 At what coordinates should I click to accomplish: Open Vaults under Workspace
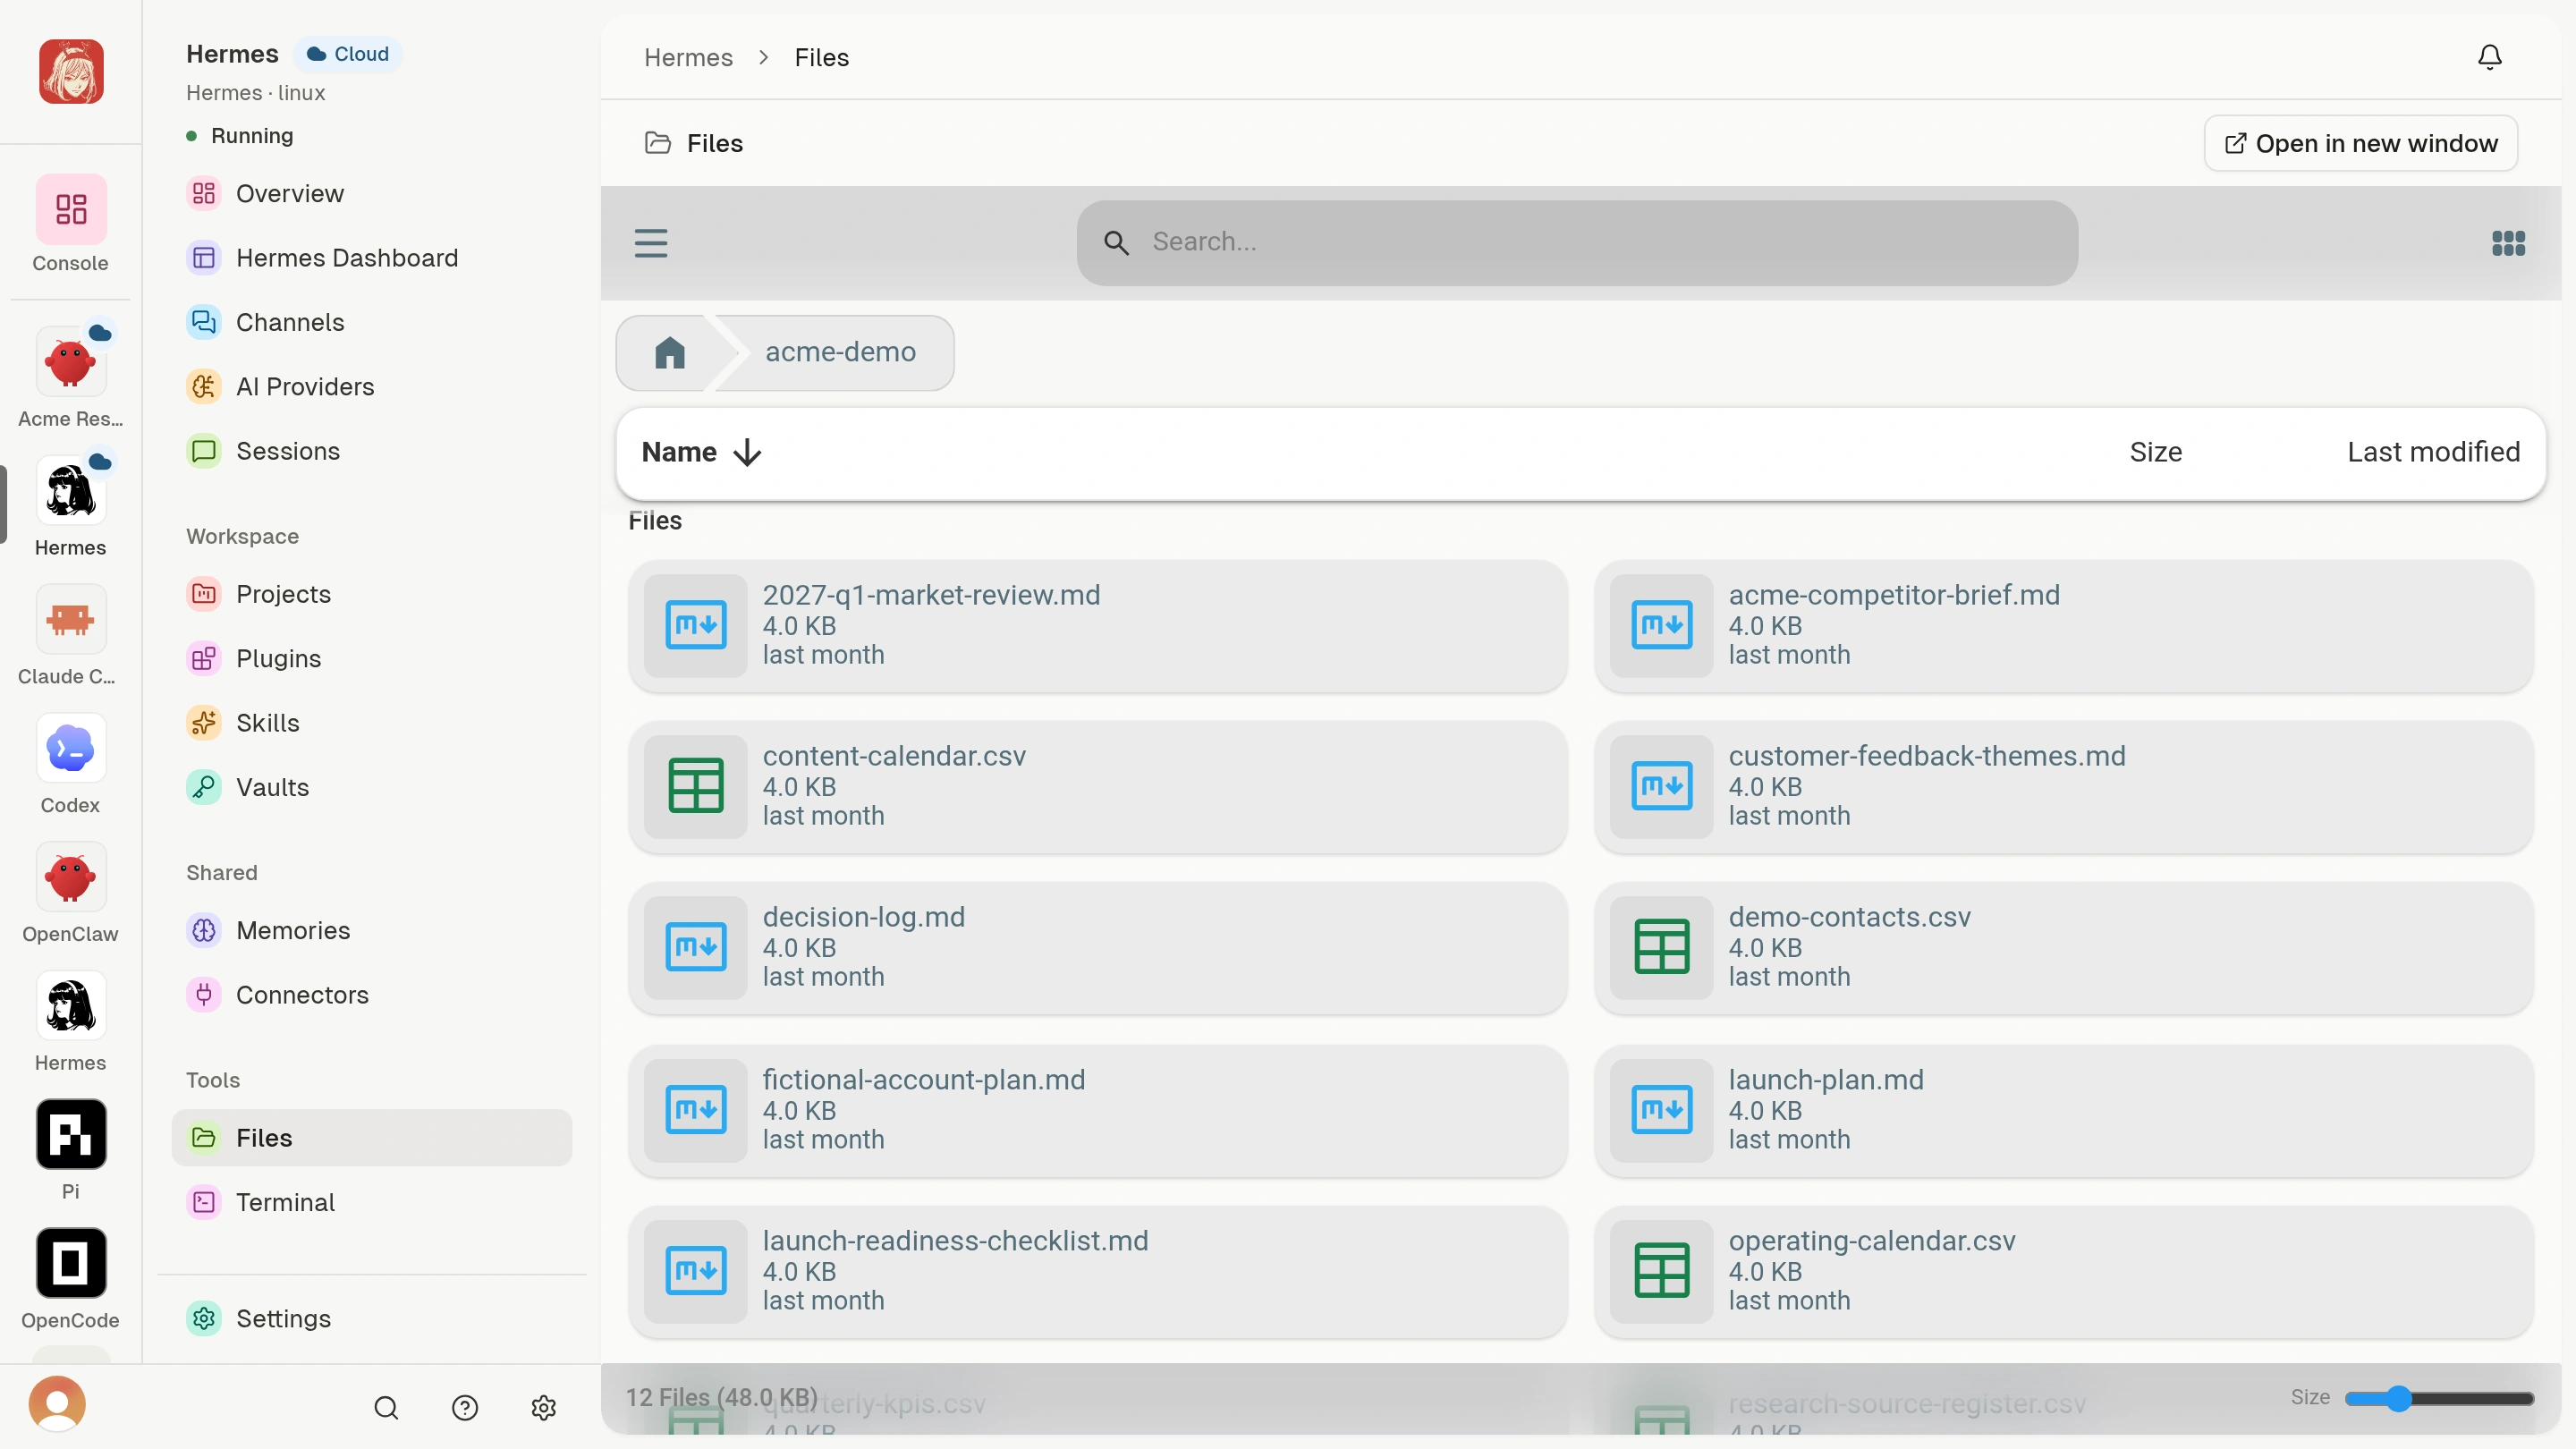(372, 788)
